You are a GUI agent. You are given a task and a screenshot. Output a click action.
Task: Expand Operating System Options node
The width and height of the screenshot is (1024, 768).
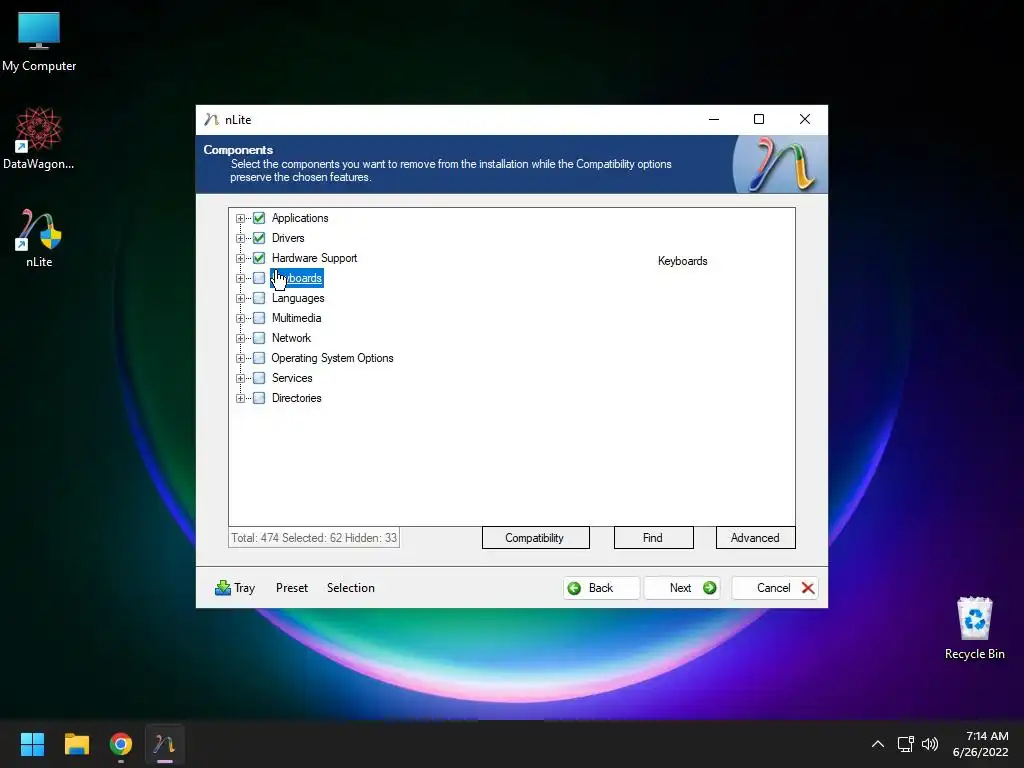coord(240,359)
